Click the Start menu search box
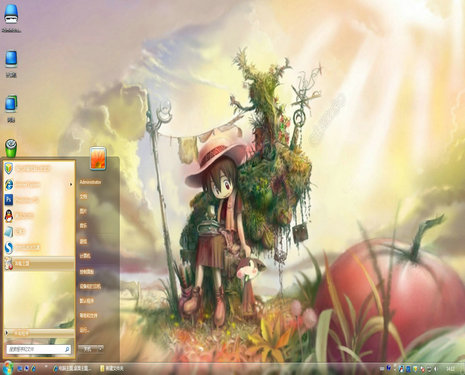The width and height of the screenshot is (465, 375). (x=39, y=349)
